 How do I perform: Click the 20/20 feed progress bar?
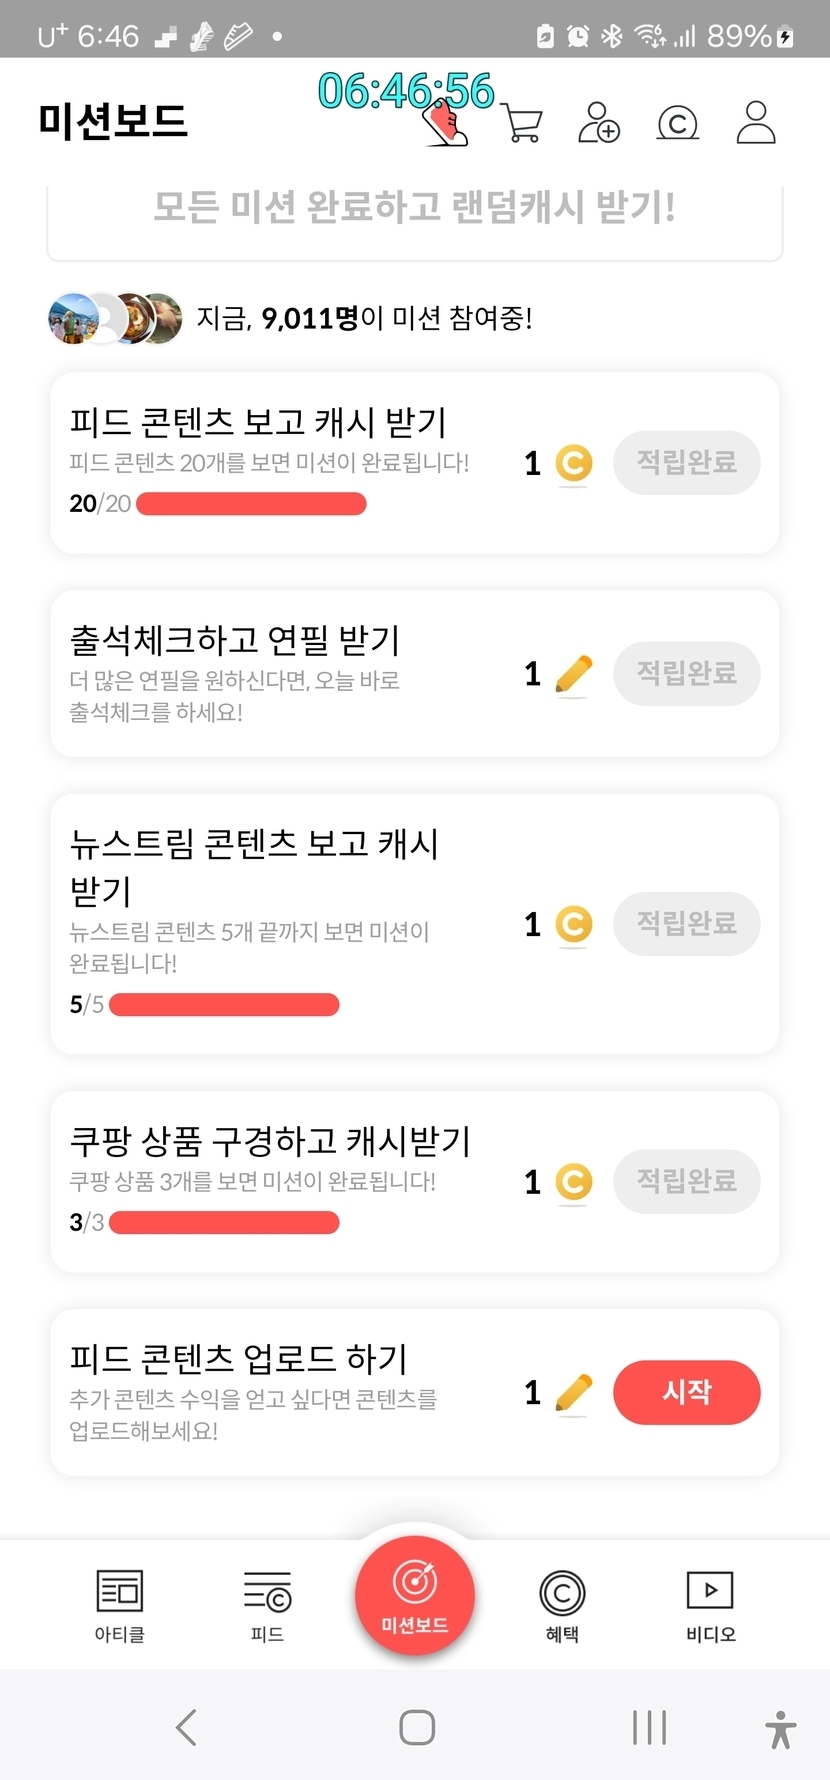pos(251,504)
